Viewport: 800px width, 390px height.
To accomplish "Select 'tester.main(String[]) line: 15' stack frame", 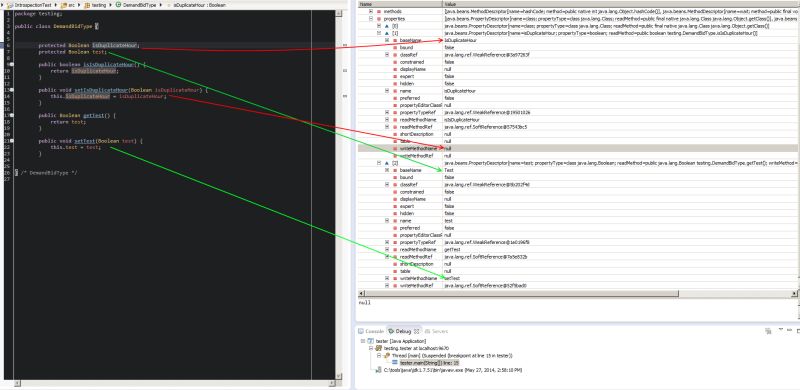I will pos(430,362).
